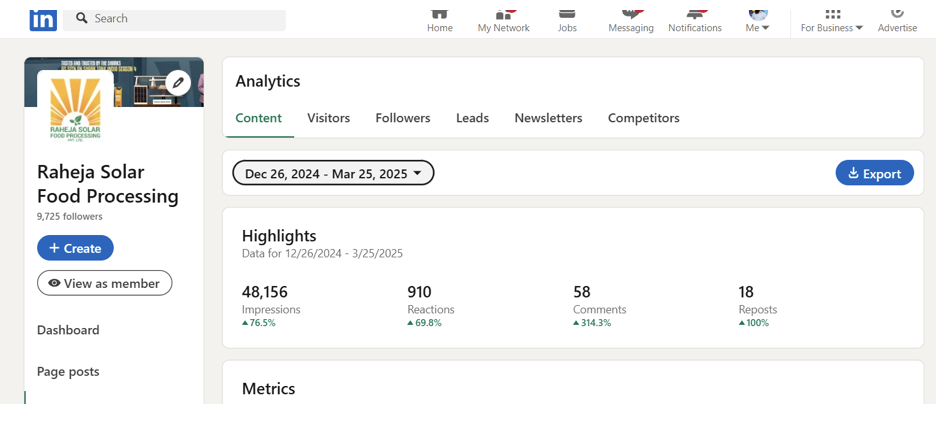Open the Advertise link
Screen dimensions: 944x436
click(897, 21)
